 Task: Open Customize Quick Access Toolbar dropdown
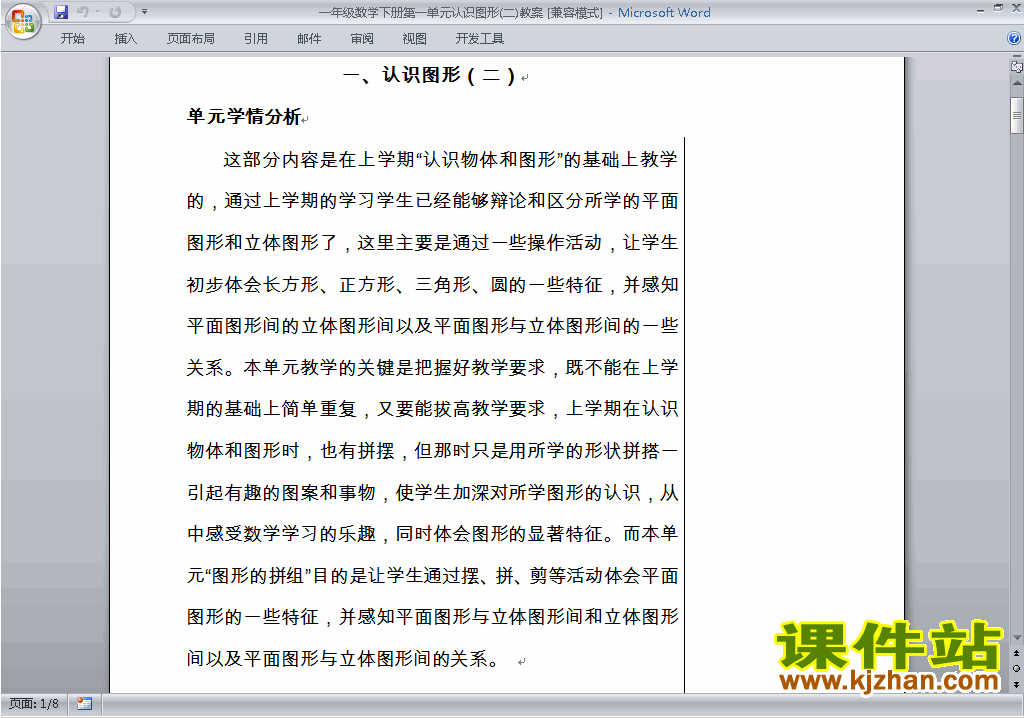pyautogui.click(x=144, y=12)
